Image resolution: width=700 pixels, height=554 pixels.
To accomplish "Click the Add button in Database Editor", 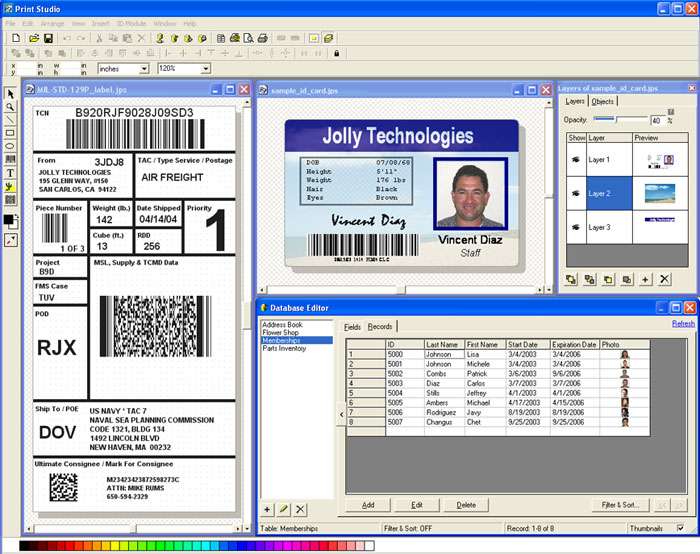I will [368, 505].
